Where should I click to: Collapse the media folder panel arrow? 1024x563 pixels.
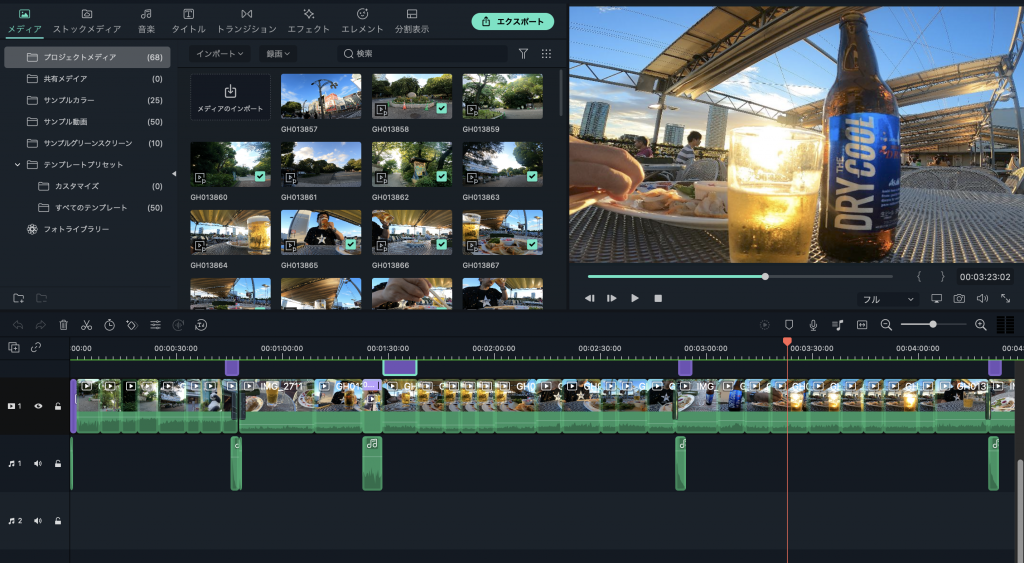(174, 174)
